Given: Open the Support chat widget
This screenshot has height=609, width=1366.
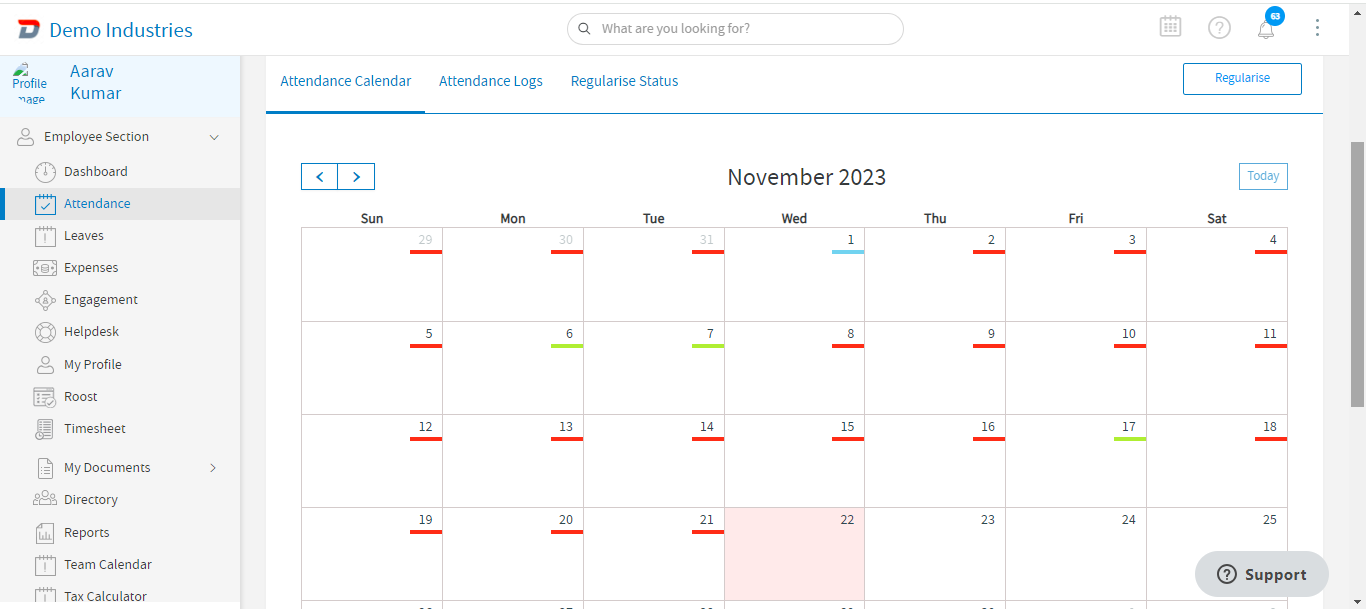Looking at the screenshot, I should coord(1262,574).
